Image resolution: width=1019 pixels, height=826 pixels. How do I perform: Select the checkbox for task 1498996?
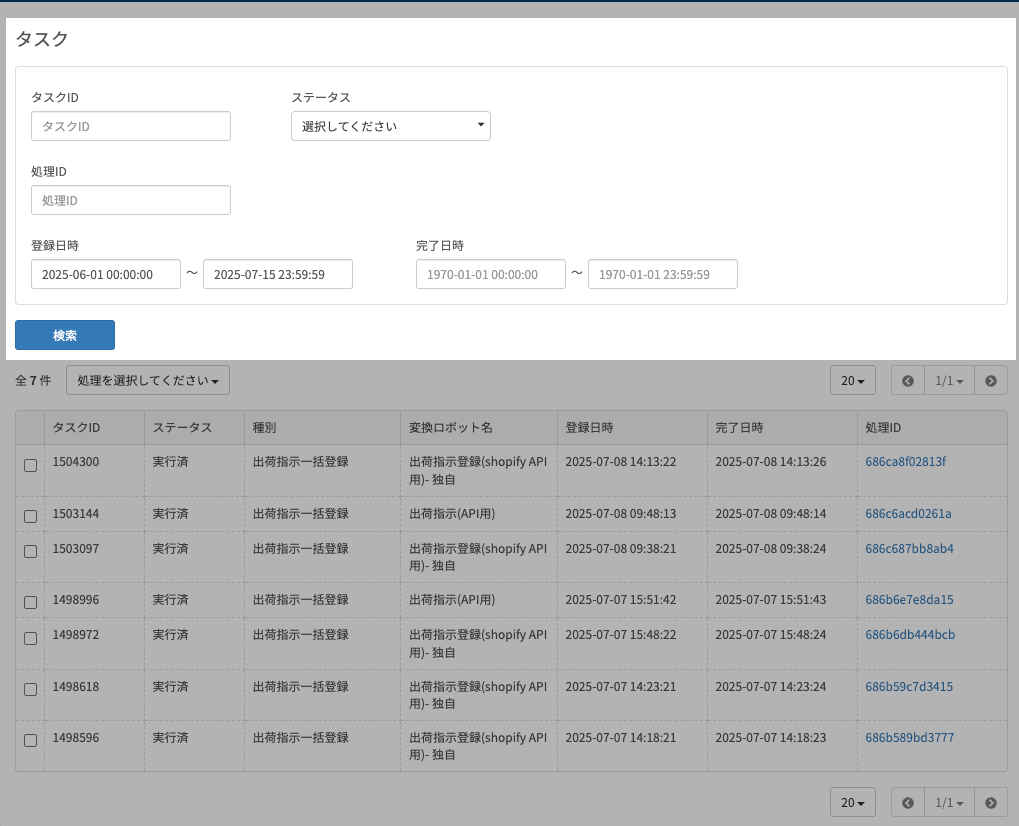point(30,603)
